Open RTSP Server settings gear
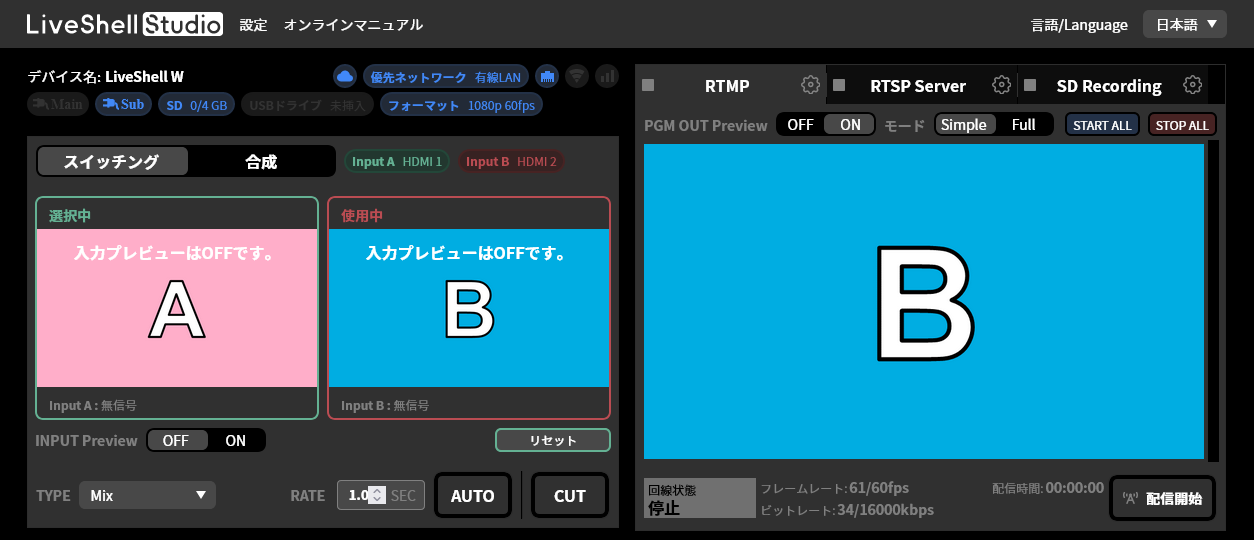The image size is (1254, 540). pos(1001,85)
